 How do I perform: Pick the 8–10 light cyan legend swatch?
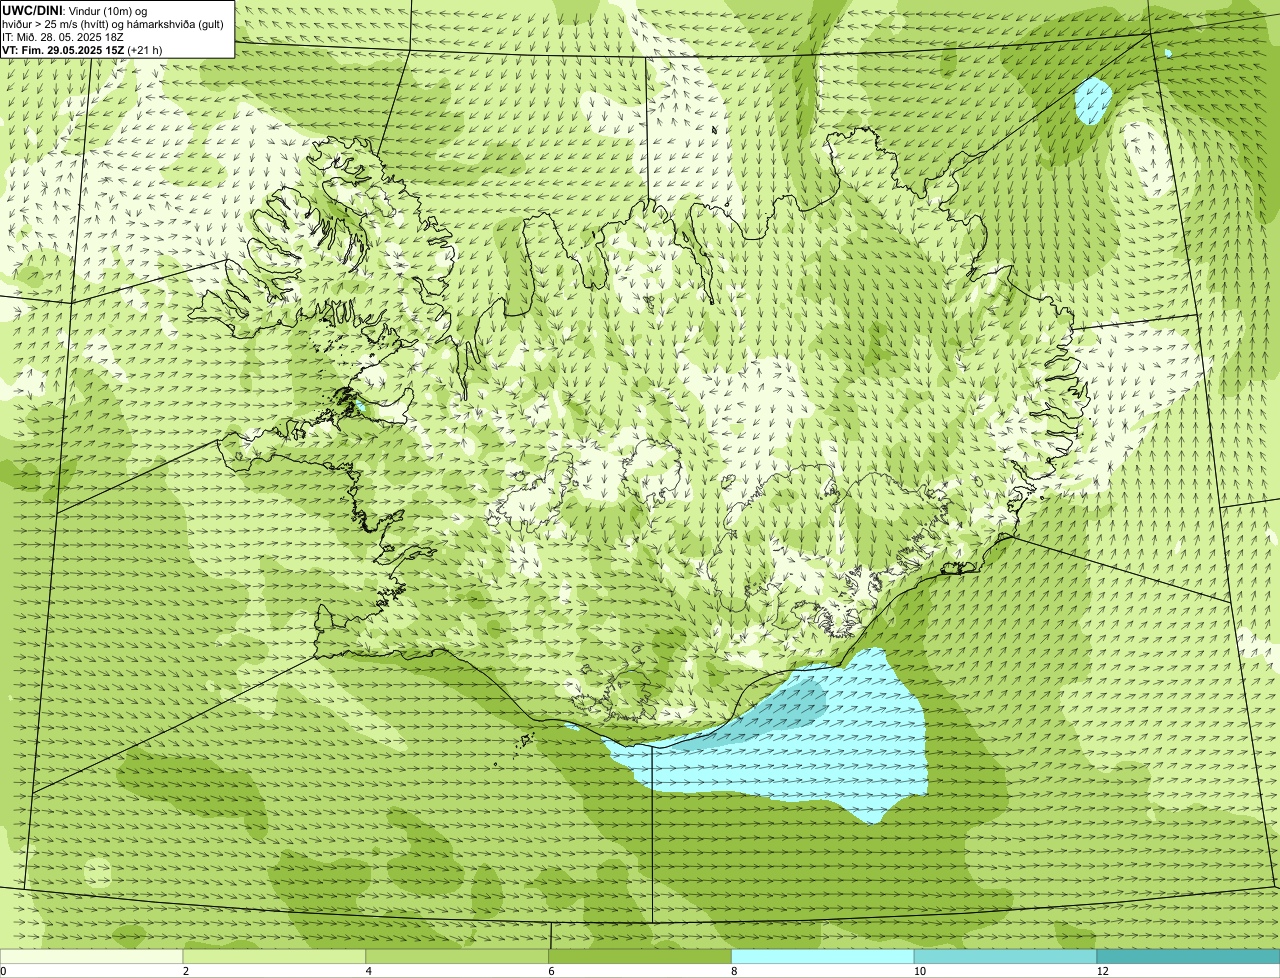tap(823, 957)
